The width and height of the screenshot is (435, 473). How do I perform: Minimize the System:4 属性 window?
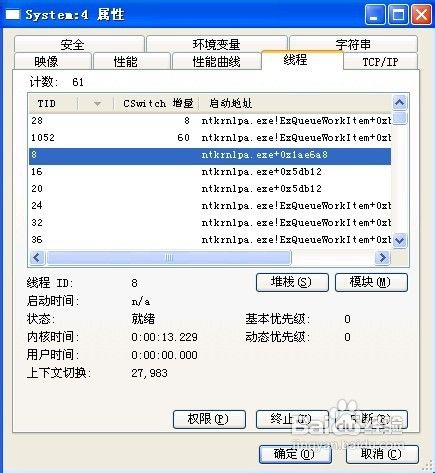click(x=375, y=15)
